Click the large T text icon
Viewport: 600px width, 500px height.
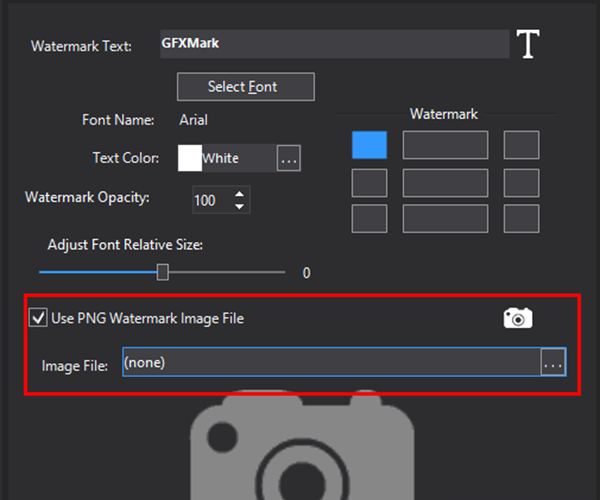tap(528, 44)
